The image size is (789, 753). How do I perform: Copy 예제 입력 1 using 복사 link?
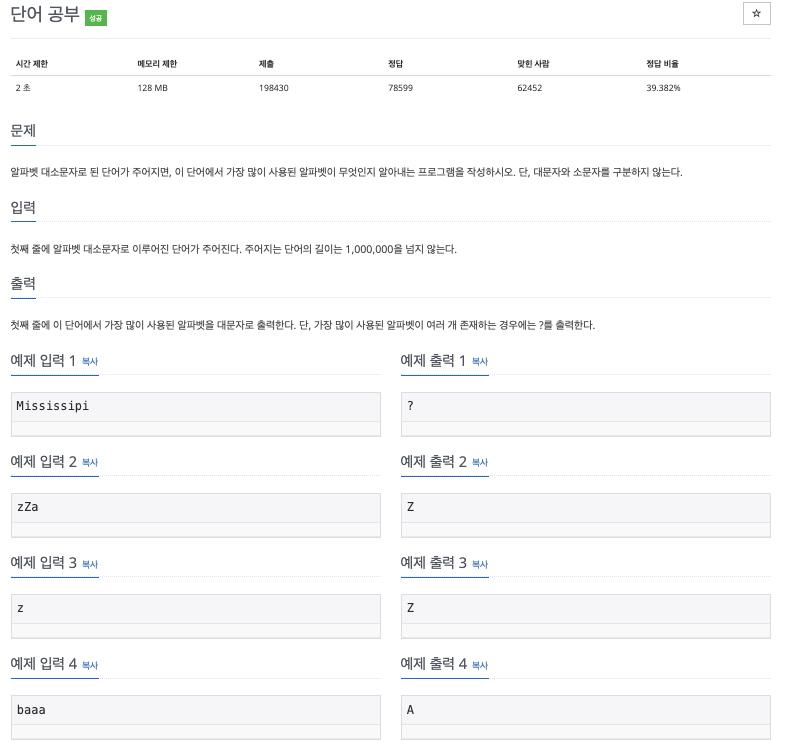click(x=90, y=361)
